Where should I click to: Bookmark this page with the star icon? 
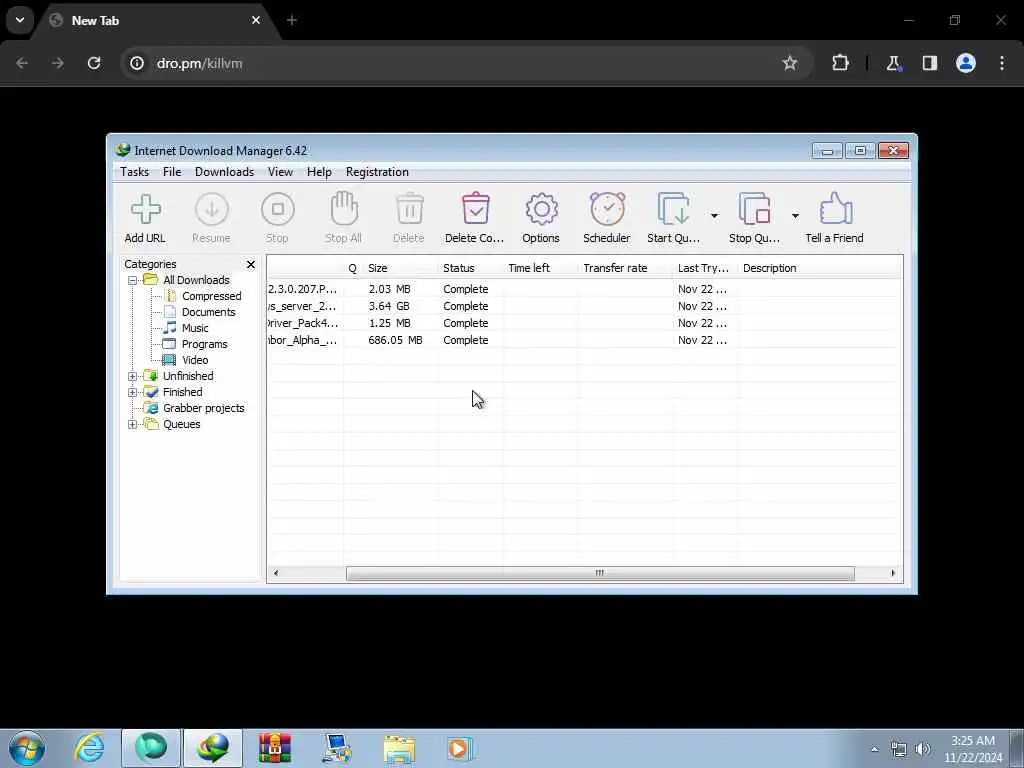[790, 63]
